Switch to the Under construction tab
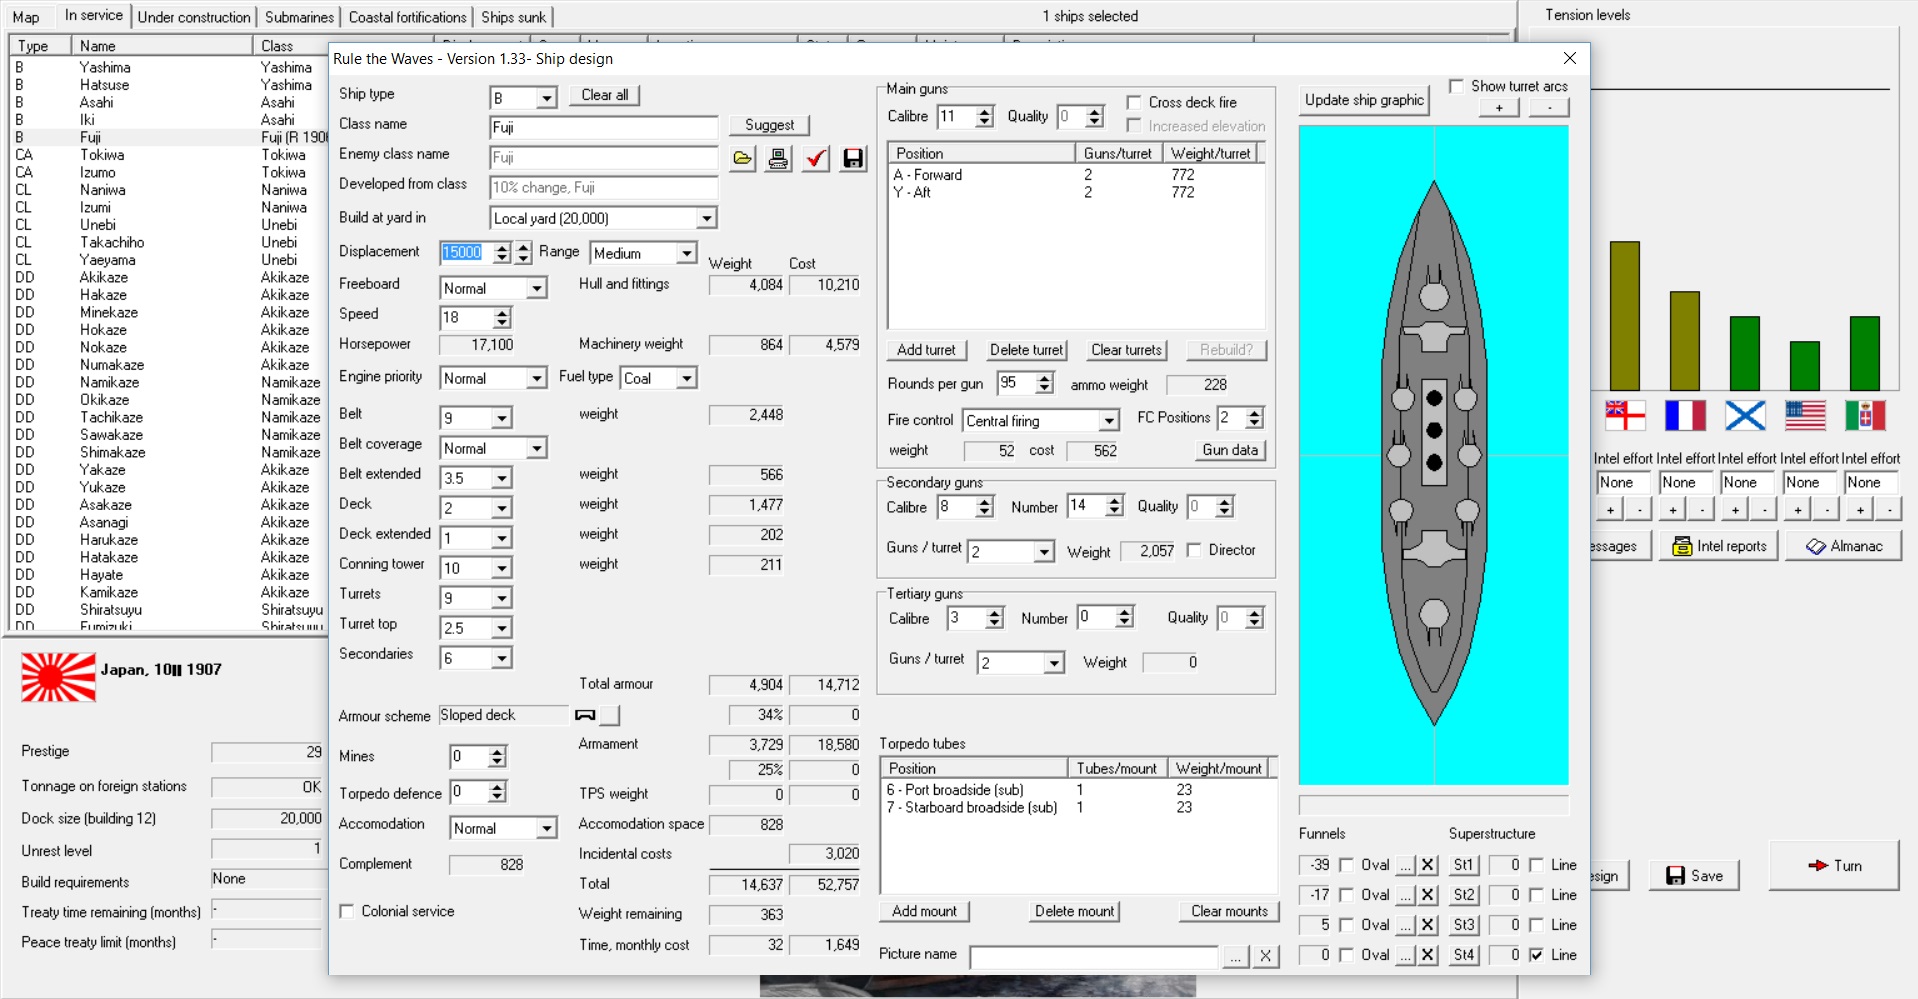Screen dimensions: 1918x999 (x=194, y=17)
